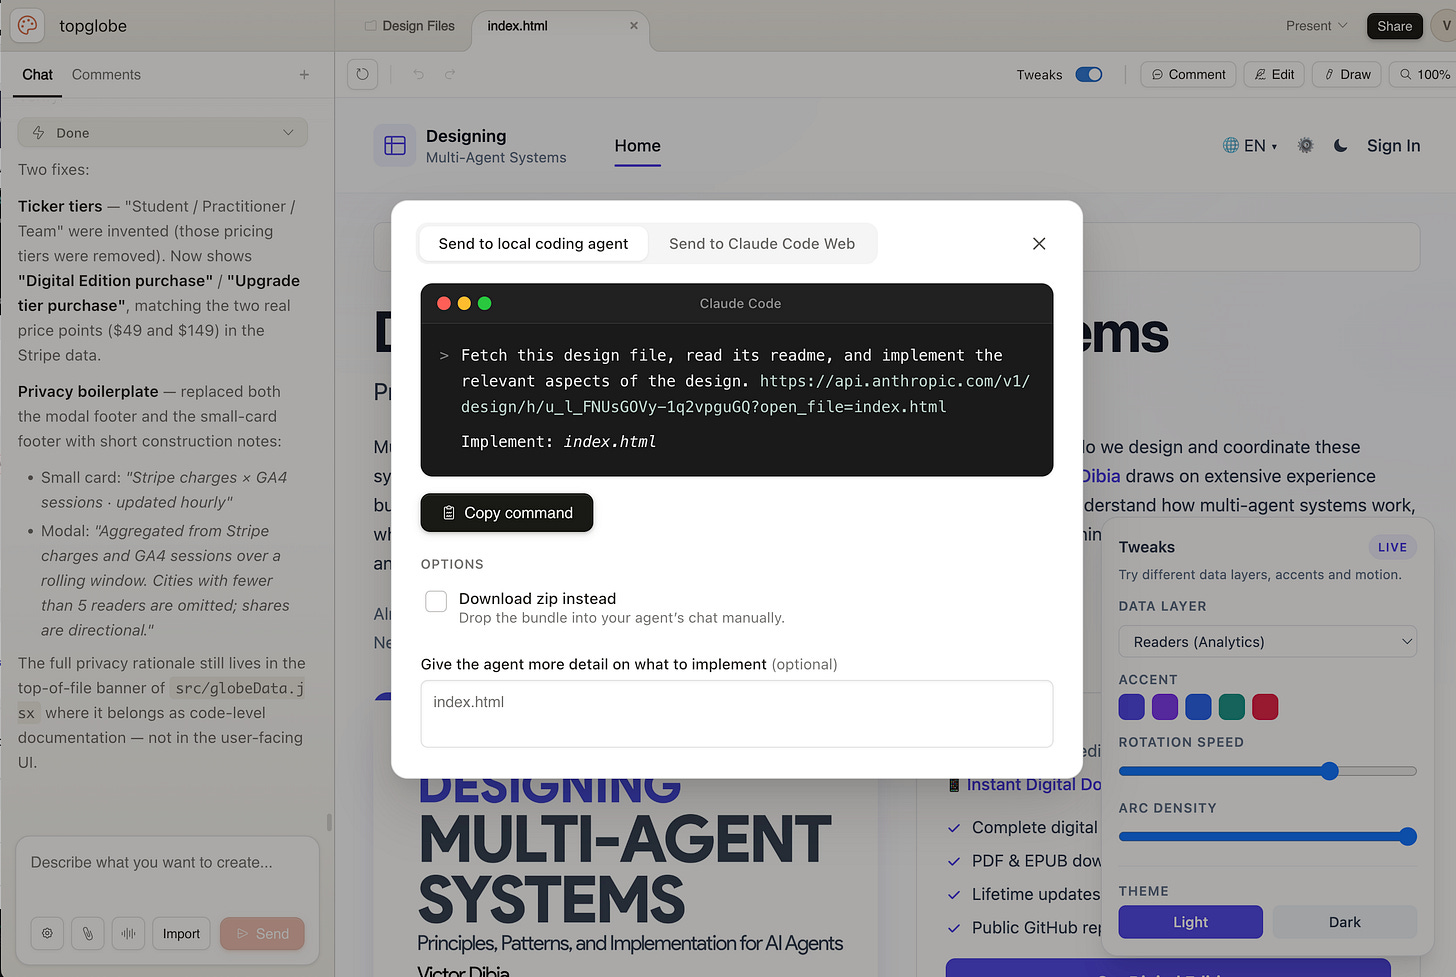The height and width of the screenshot is (977, 1456).
Task: Click the yellow terminal window dot
Action: tap(464, 303)
